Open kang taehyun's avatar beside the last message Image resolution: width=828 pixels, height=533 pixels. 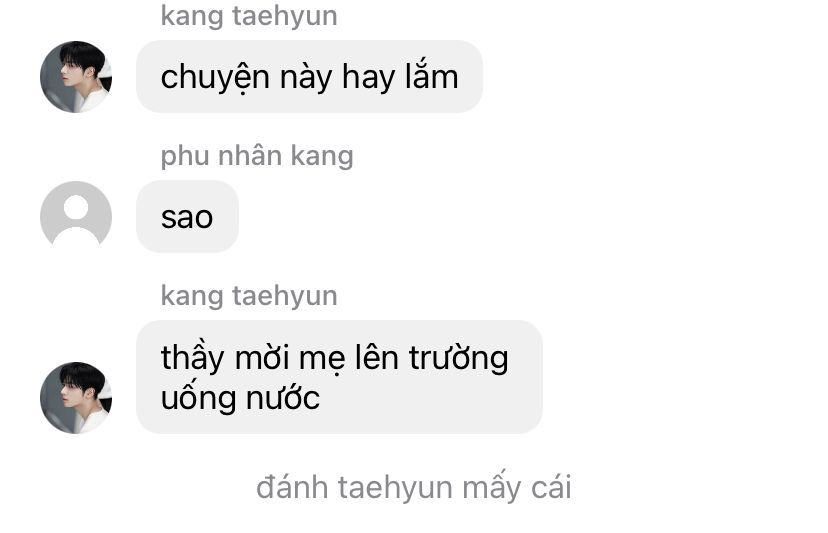click(76, 398)
